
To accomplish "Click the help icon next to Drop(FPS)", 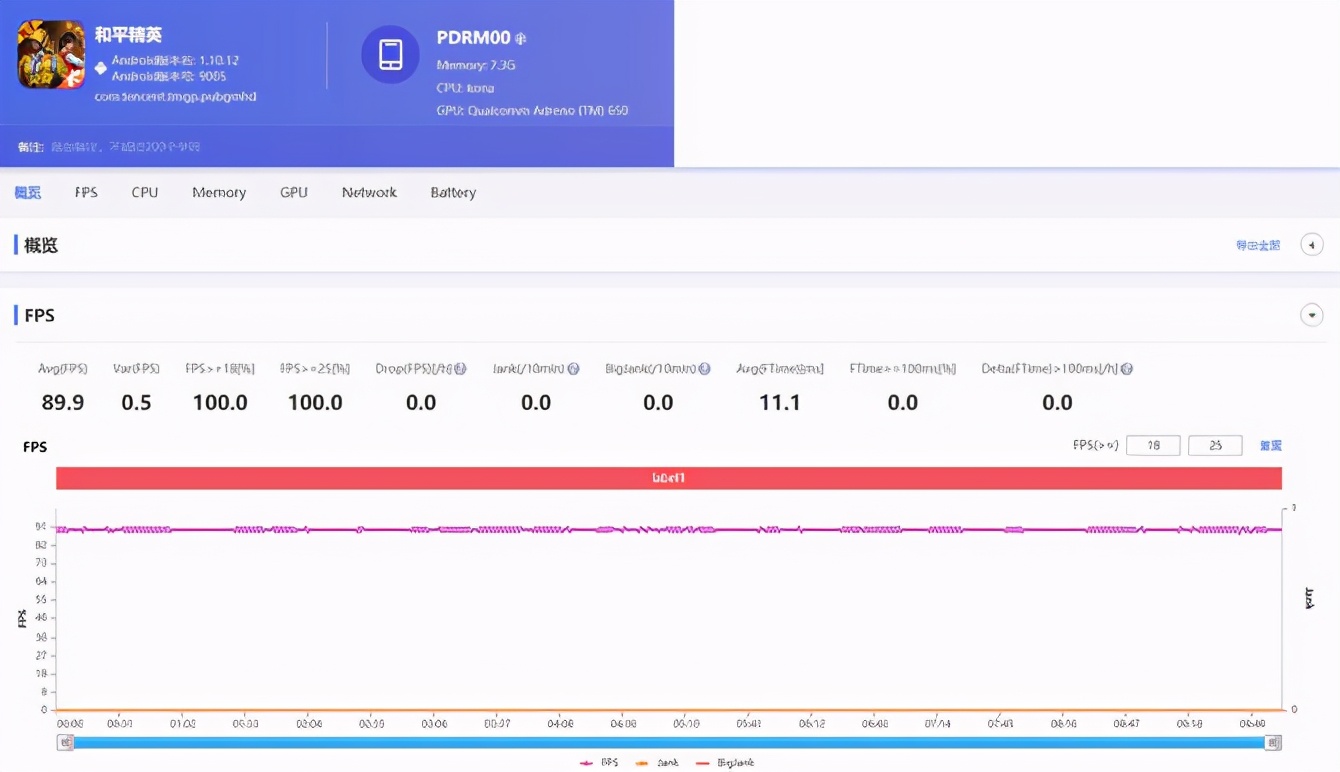I will (460, 369).
